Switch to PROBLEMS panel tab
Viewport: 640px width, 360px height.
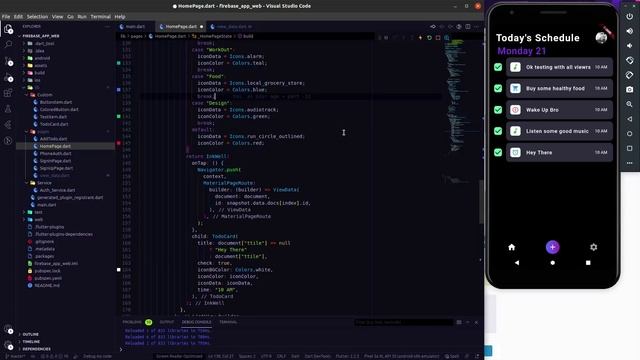[132, 322]
